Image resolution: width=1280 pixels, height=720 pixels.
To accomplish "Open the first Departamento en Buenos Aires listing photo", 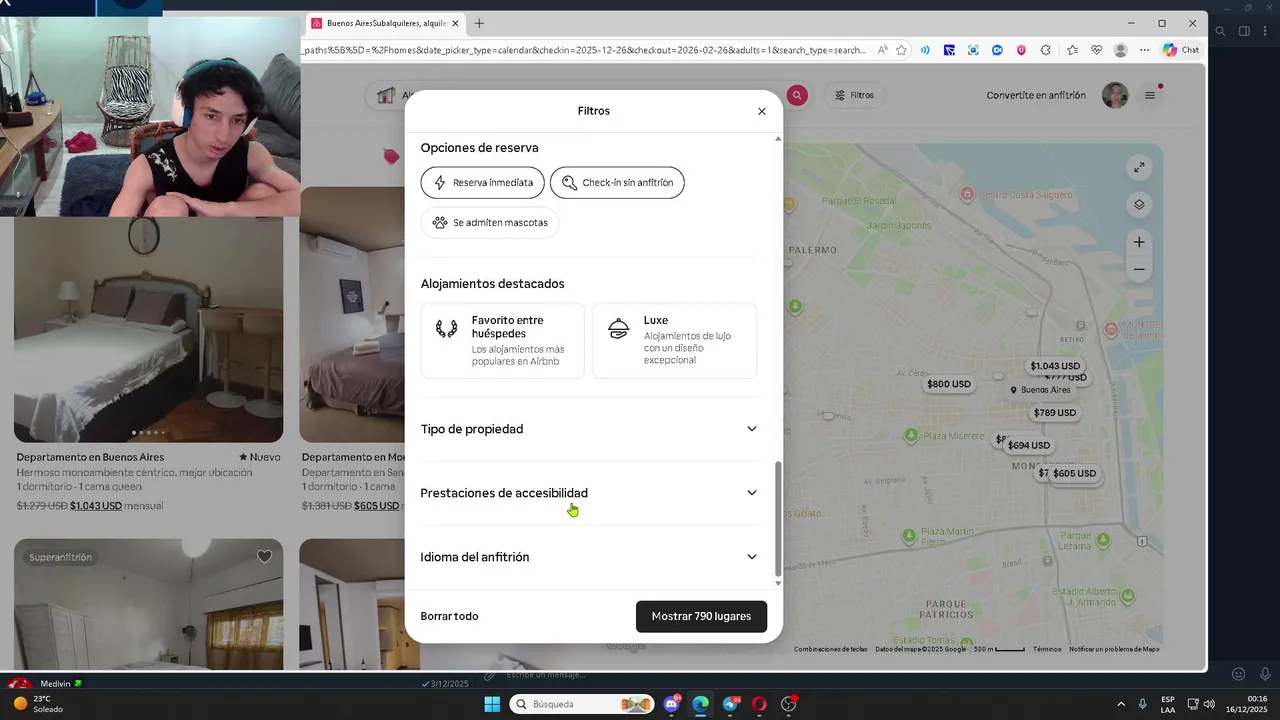I will 148,329.
